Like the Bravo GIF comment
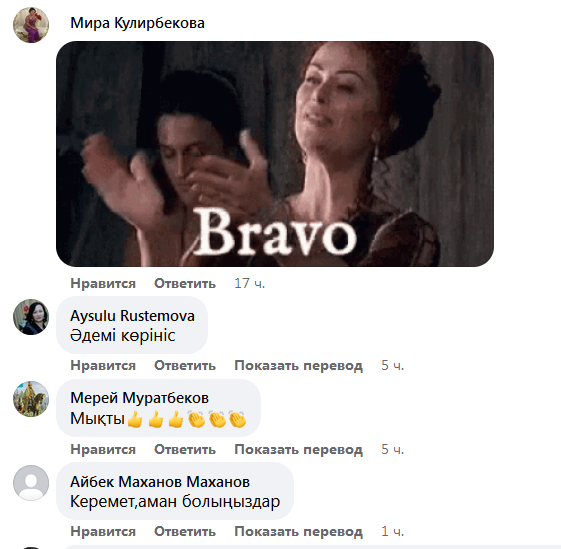561x549 pixels. (103, 283)
